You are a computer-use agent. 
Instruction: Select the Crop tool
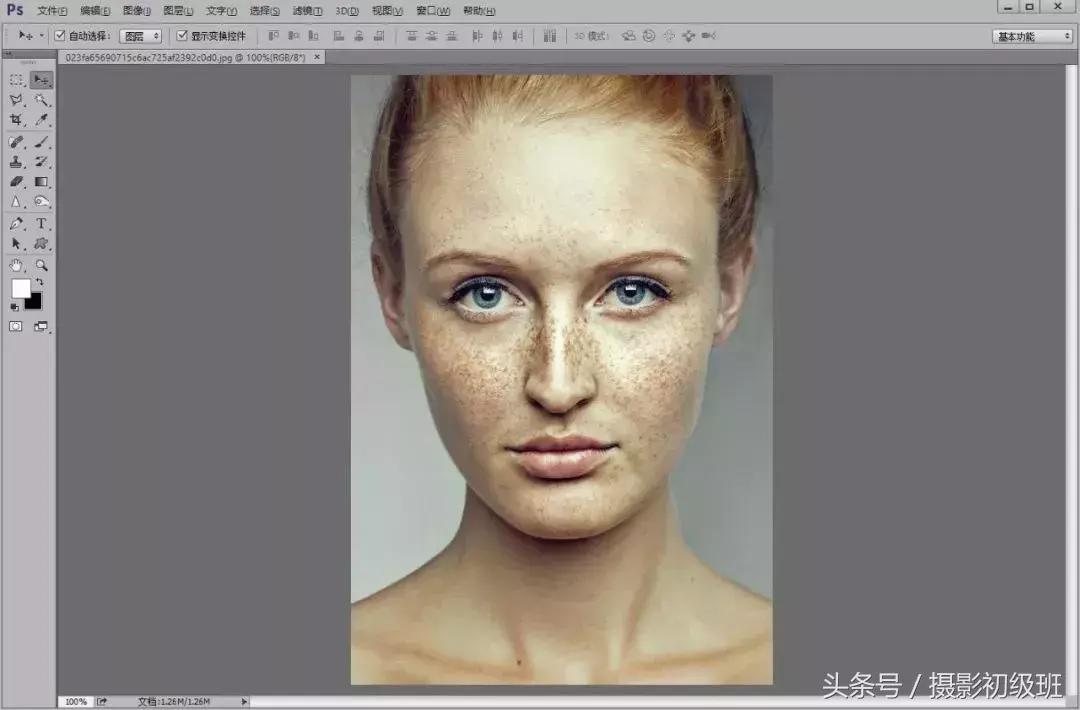tap(16, 120)
